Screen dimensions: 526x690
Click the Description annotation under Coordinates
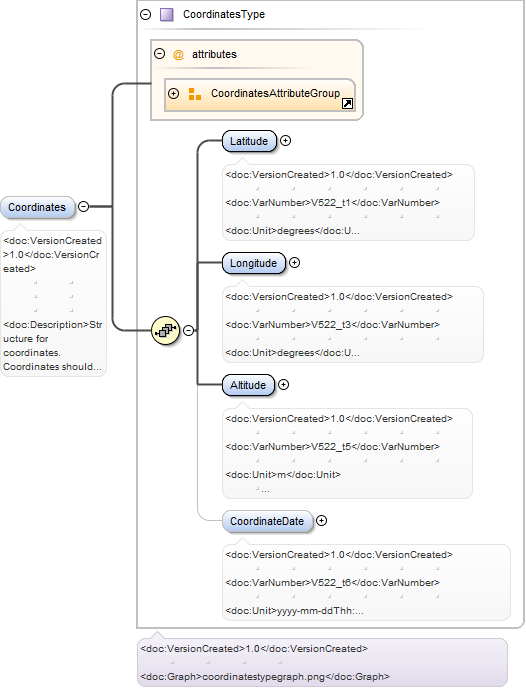pos(53,346)
